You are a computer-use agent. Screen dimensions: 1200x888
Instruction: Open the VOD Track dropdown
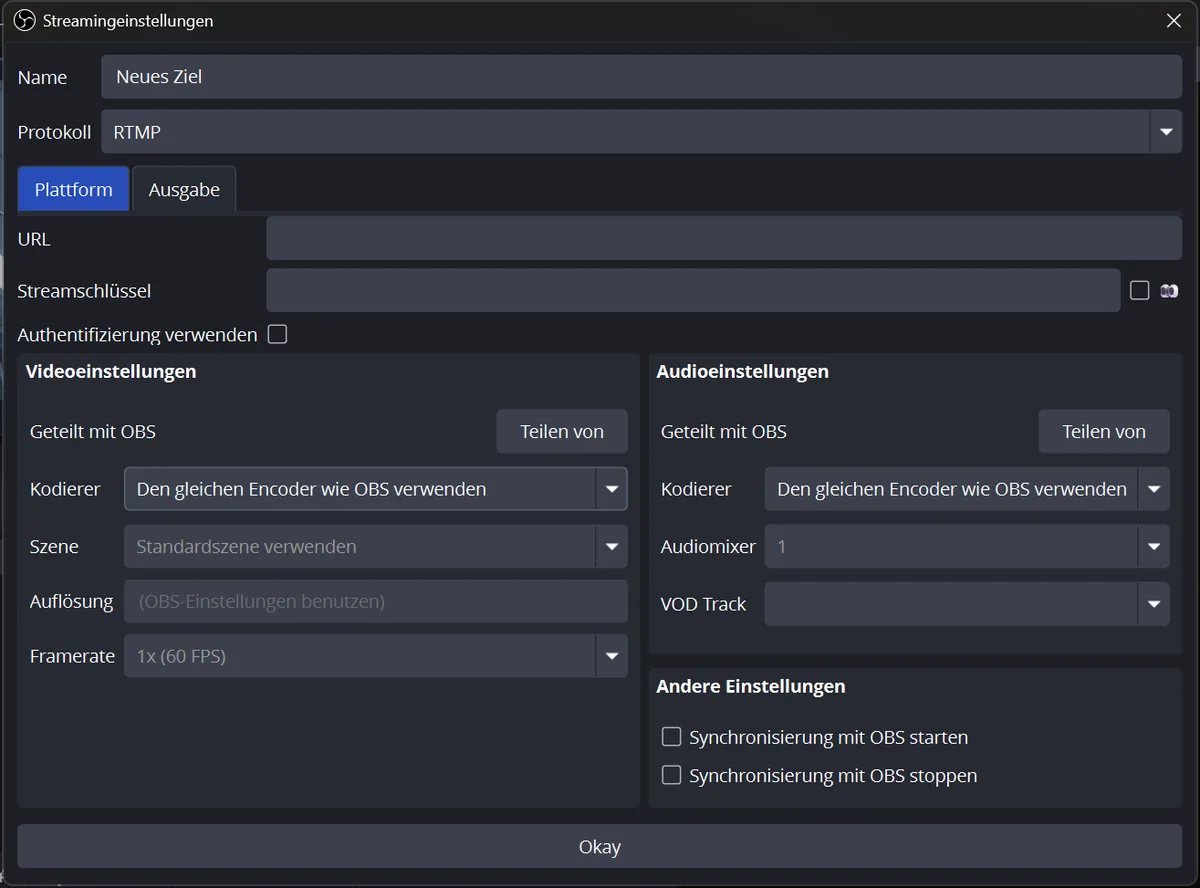click(x=967, y=604)
